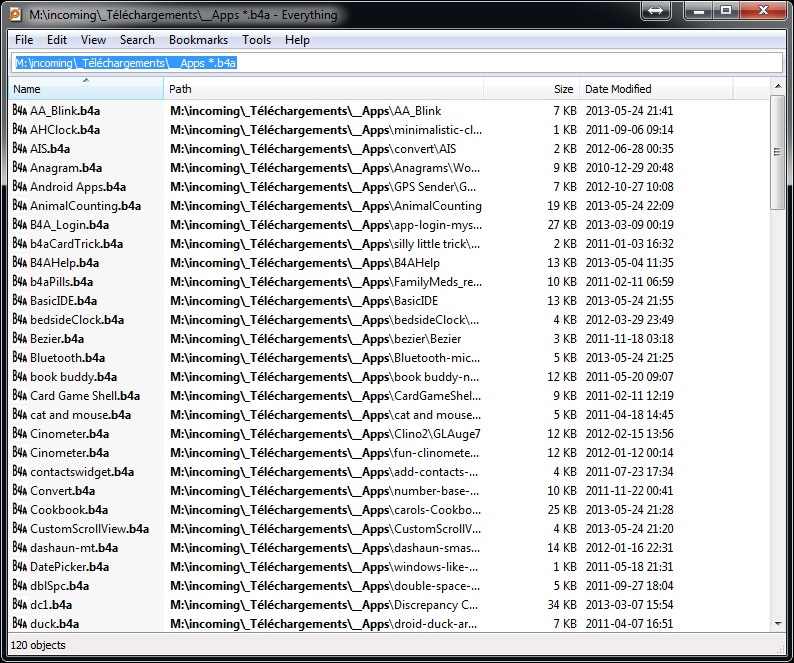
Task: Click the B4A icon of Anagram.b4a
Action: tap(20, 168)
